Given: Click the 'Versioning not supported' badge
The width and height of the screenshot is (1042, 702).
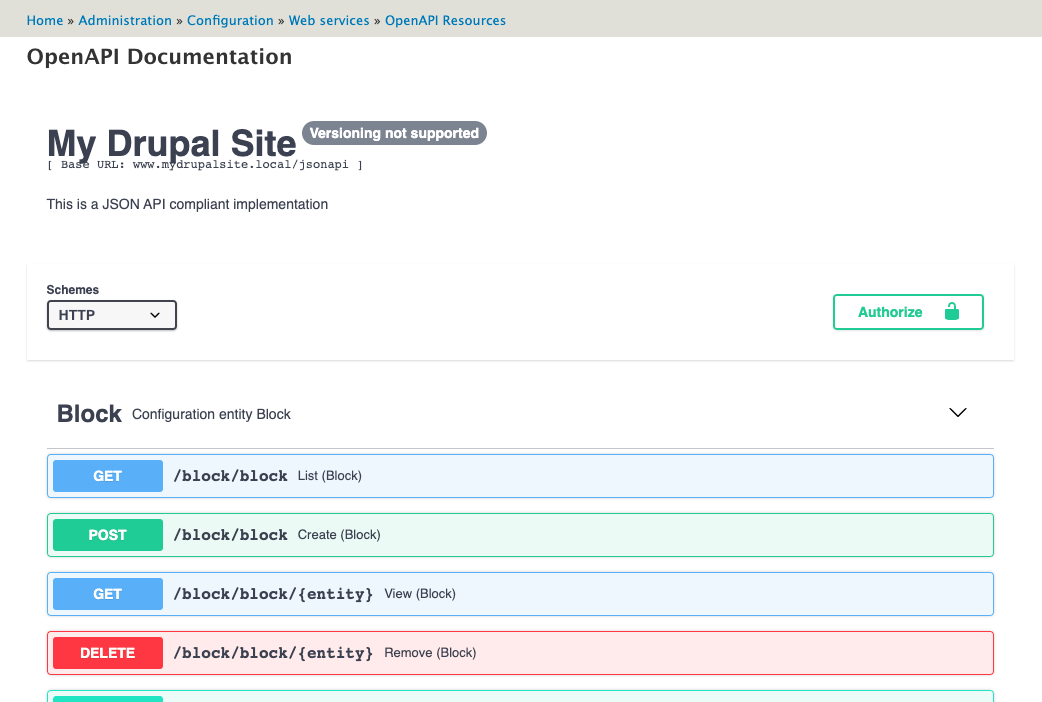Looking at the screenshot, I should point(394,133).
